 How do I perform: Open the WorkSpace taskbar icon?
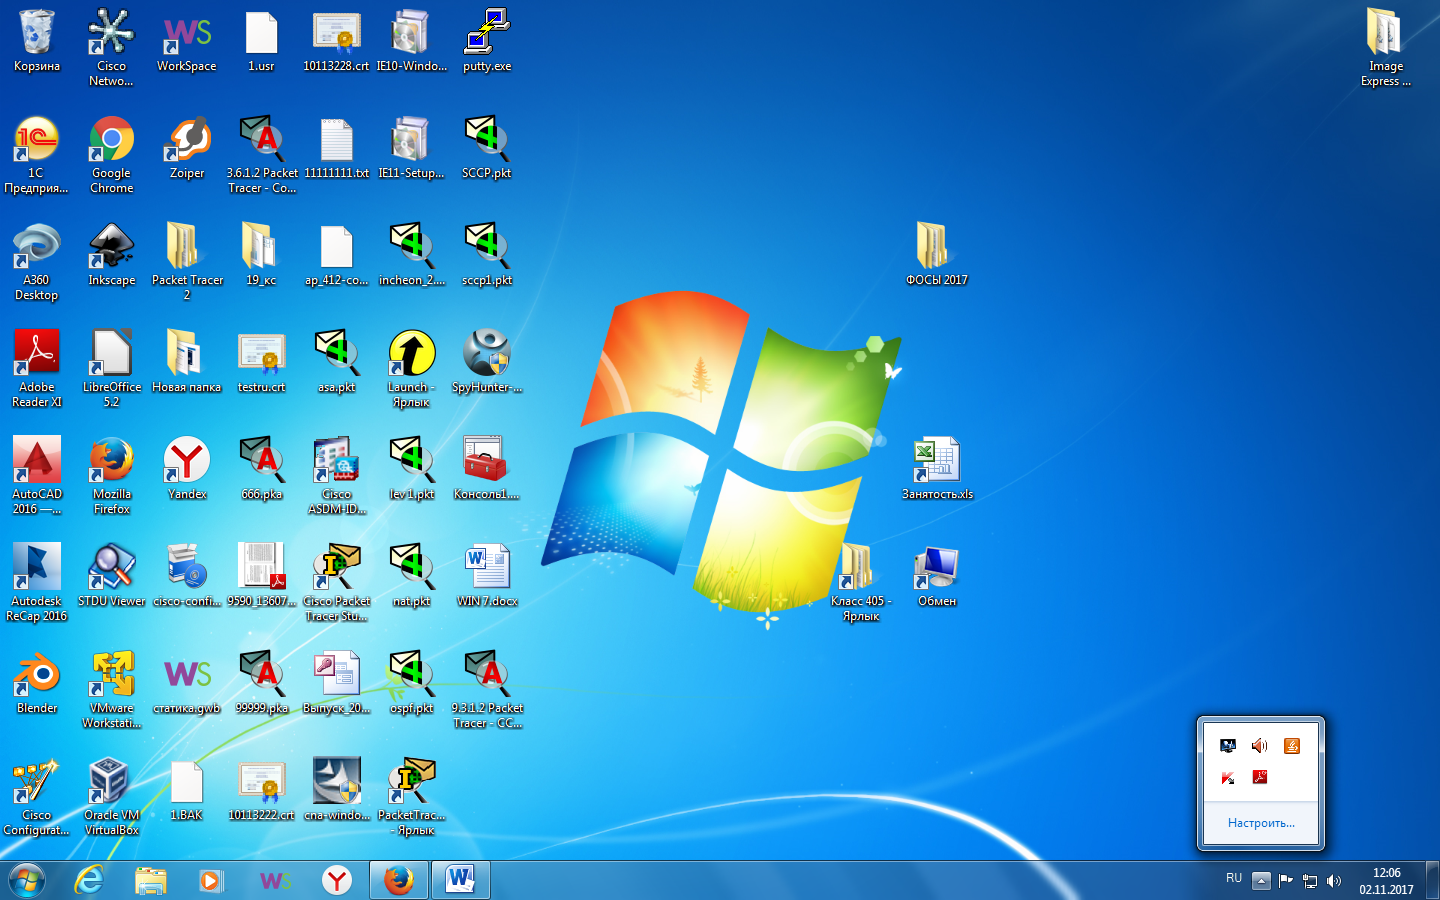coord(275,880)
